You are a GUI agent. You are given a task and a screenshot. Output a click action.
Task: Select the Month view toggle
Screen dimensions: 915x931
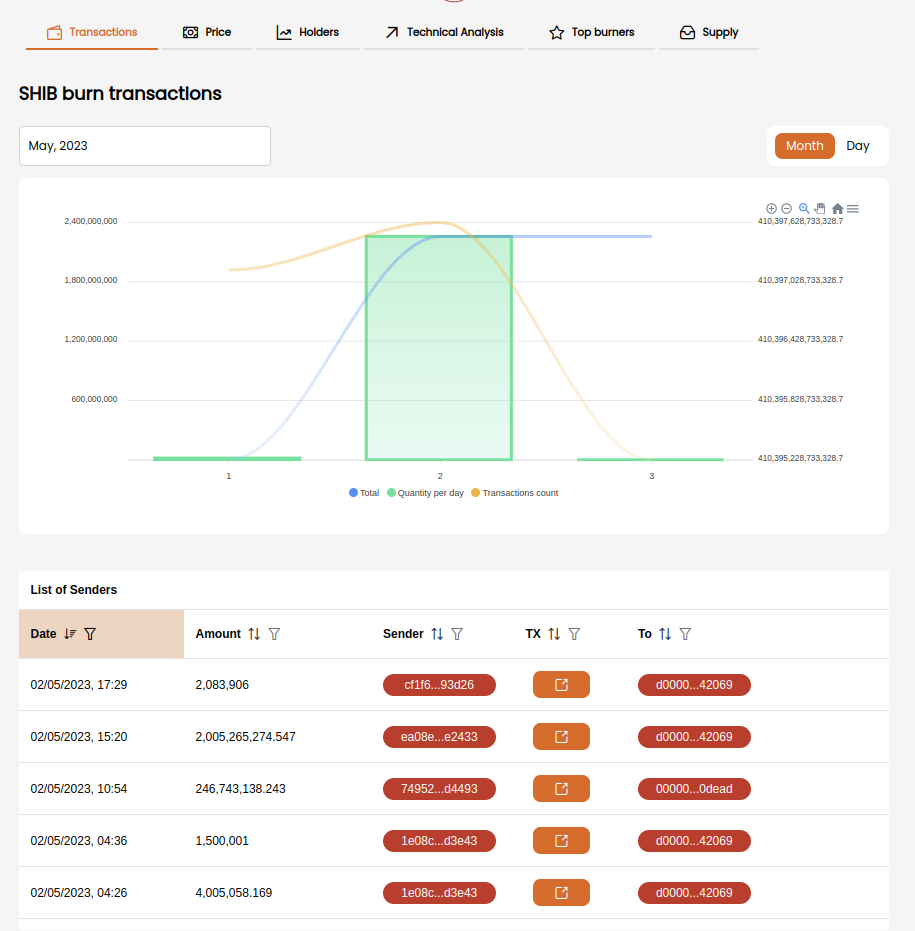pyautogui.click(x=805, y=146)
